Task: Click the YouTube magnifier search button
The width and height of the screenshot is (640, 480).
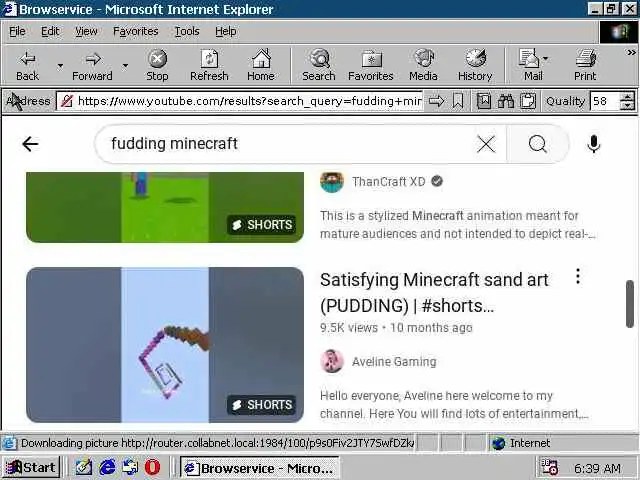Action: [538, 144]
